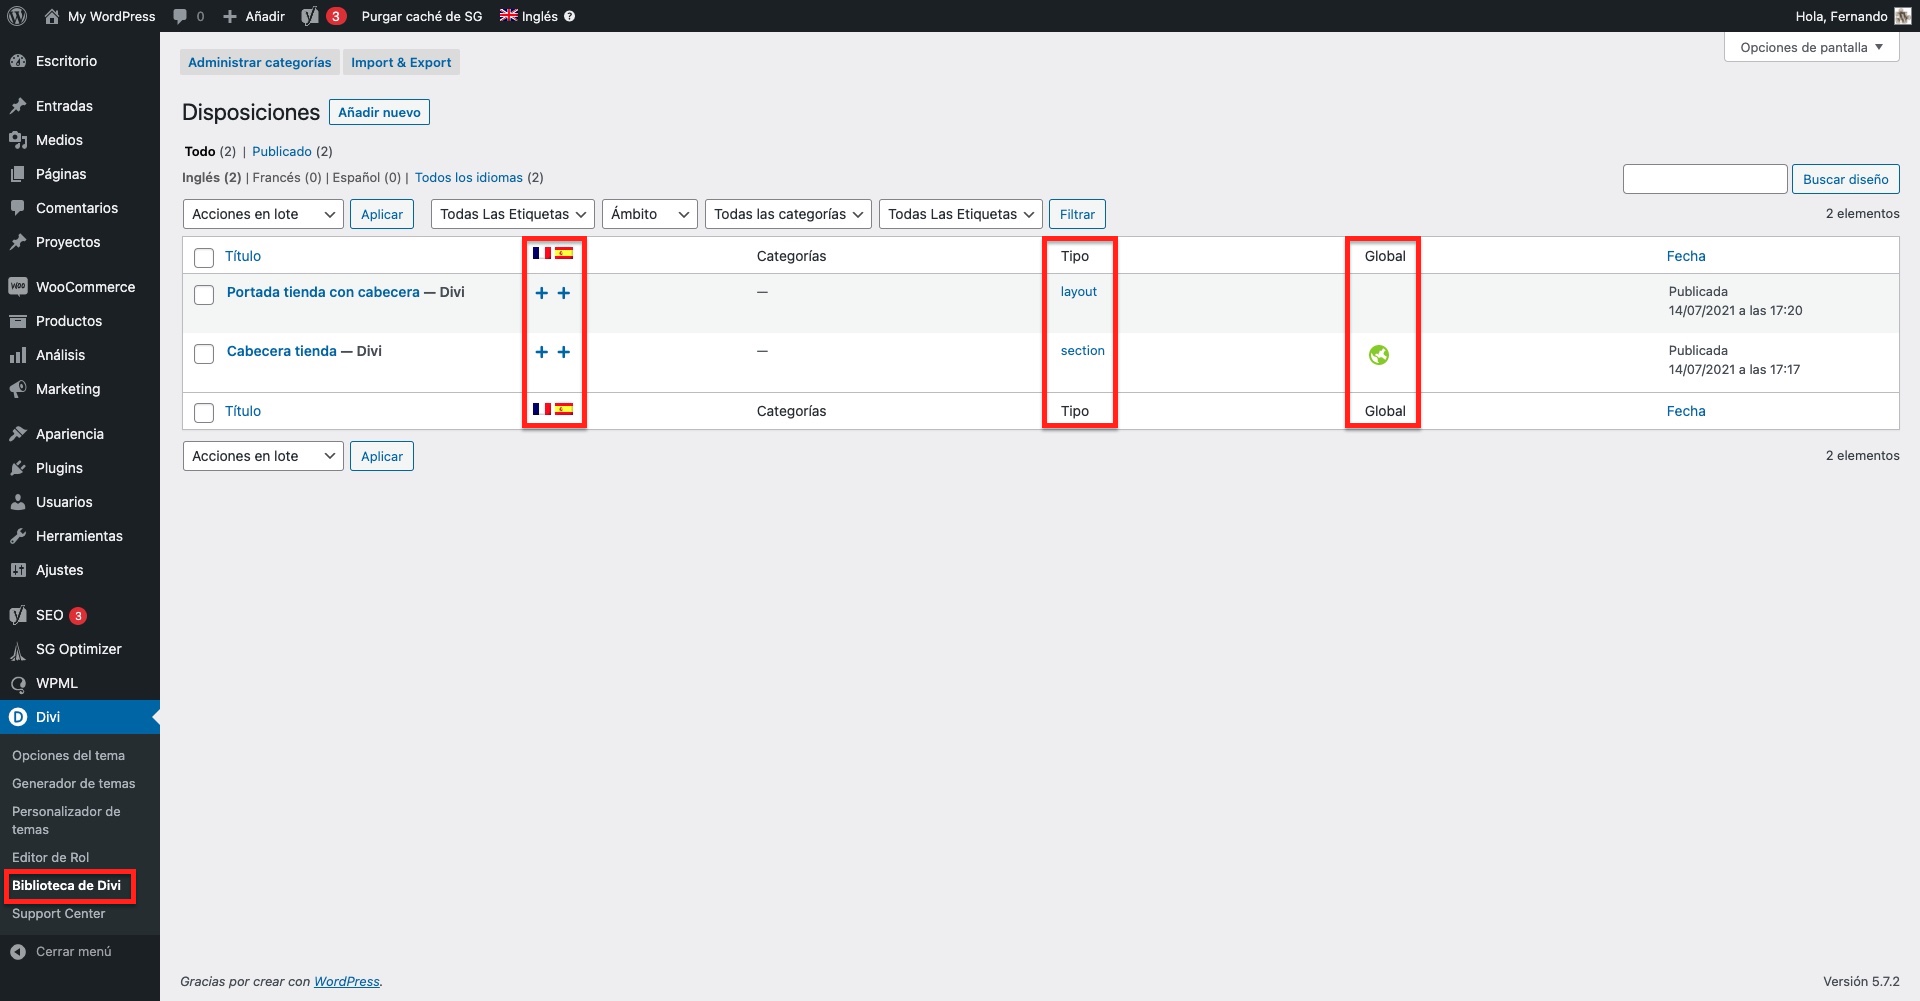The height and width of the screenshot is (1001, 1920).
Task: Click the green Global globe icon
Action: click(1379, 355)
